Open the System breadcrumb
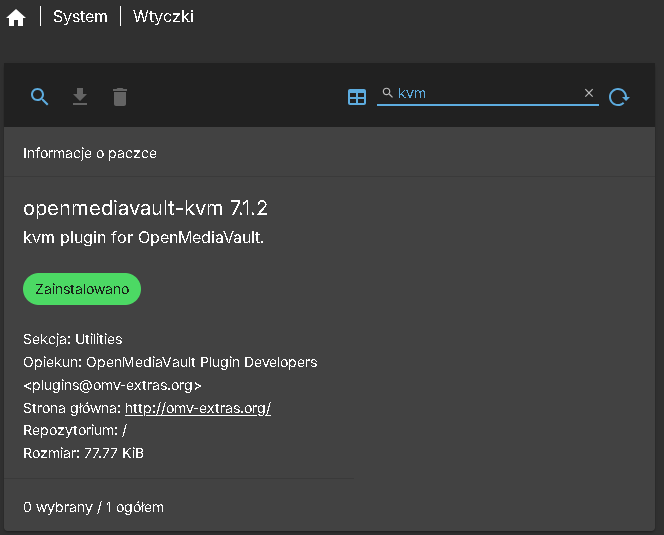Image resolution: width=664 pixels, height=535 pixels. (80, 17)
